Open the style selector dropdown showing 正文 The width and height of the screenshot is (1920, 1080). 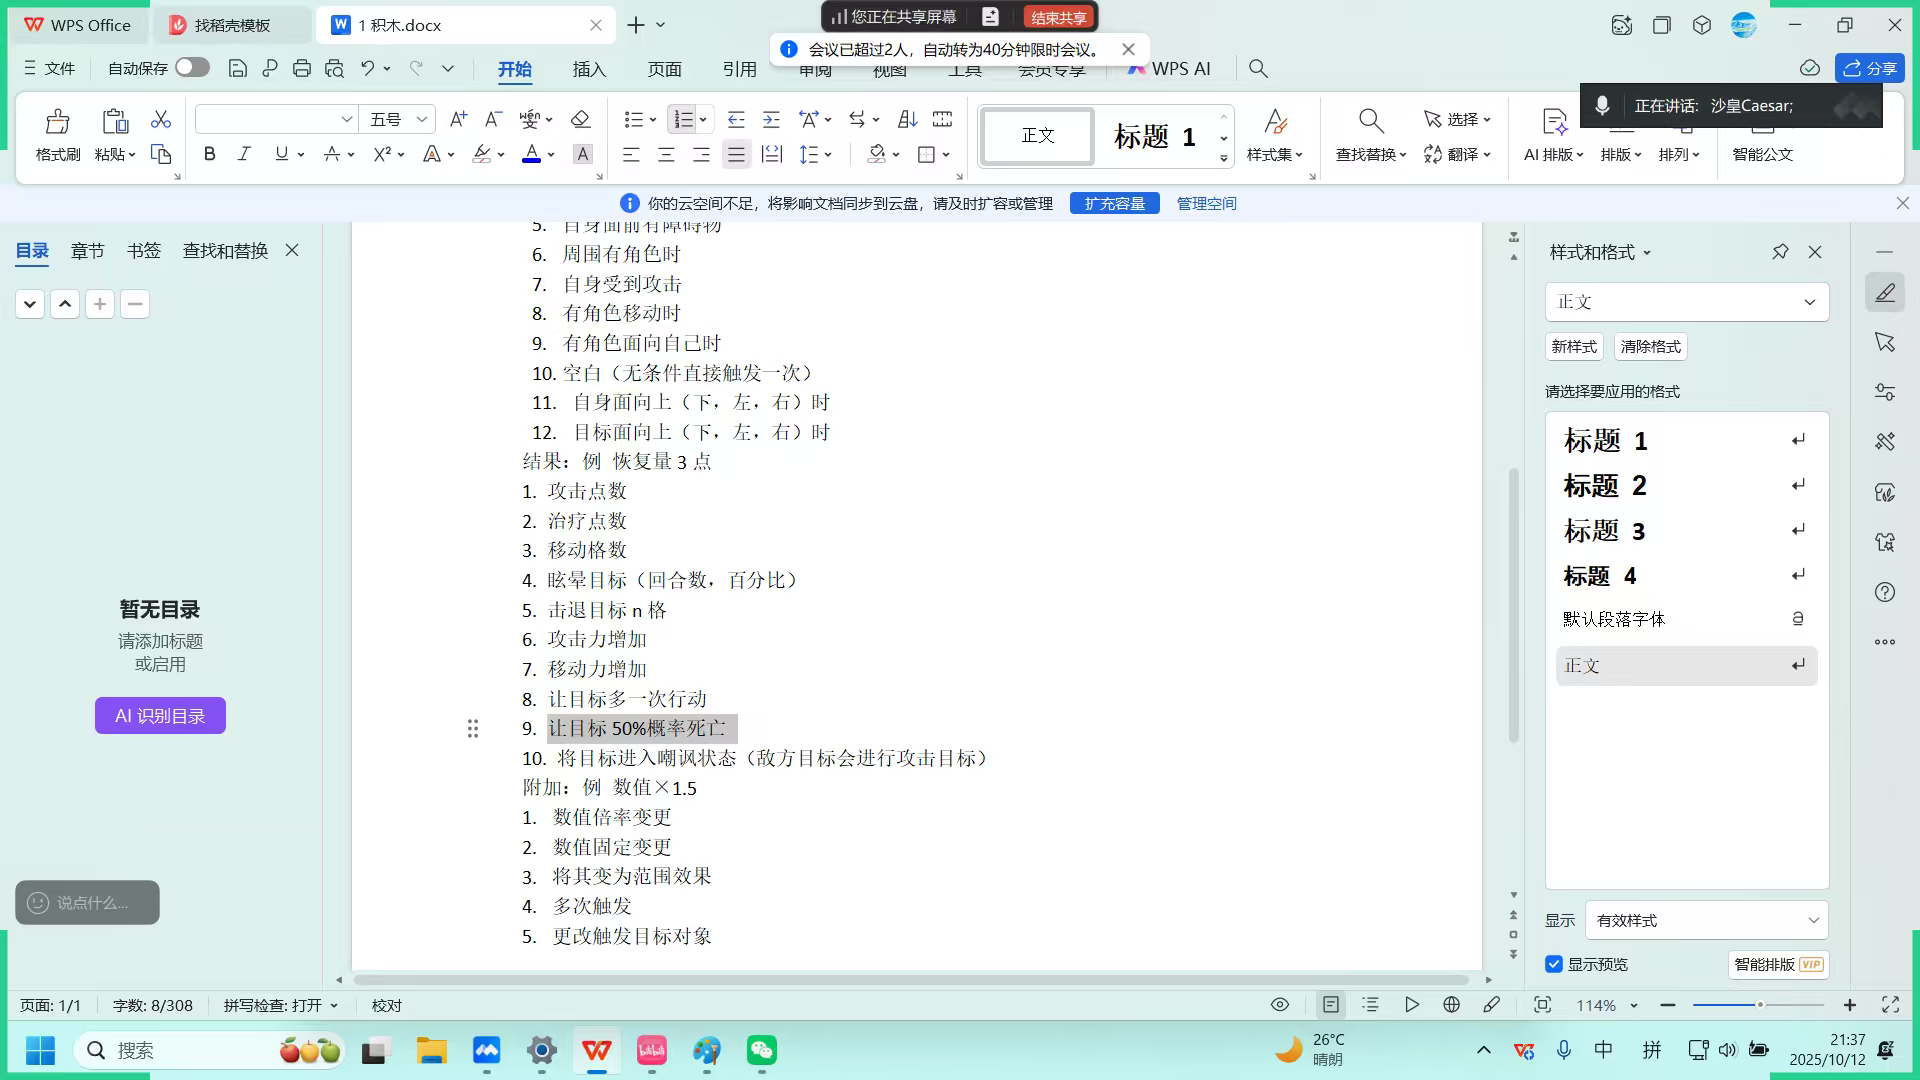1687,302
